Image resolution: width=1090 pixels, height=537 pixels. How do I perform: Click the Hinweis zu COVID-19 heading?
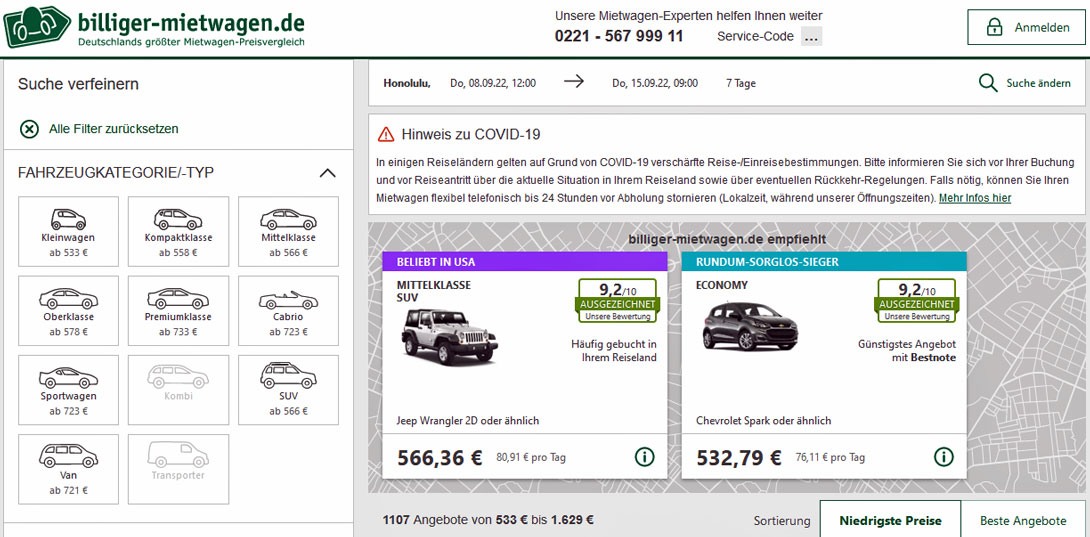471,134
